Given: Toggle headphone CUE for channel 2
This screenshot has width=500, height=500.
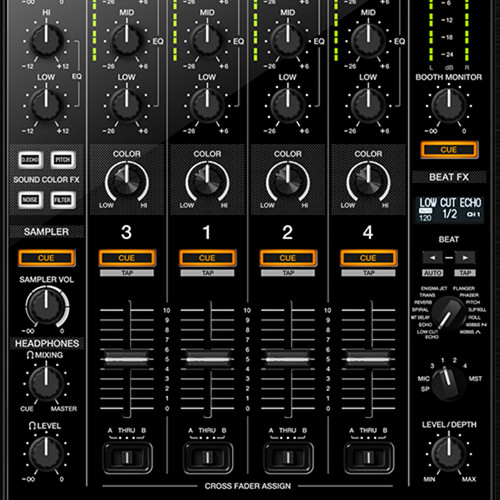Looking at the screenshot, I should click(x=288, y=258).
